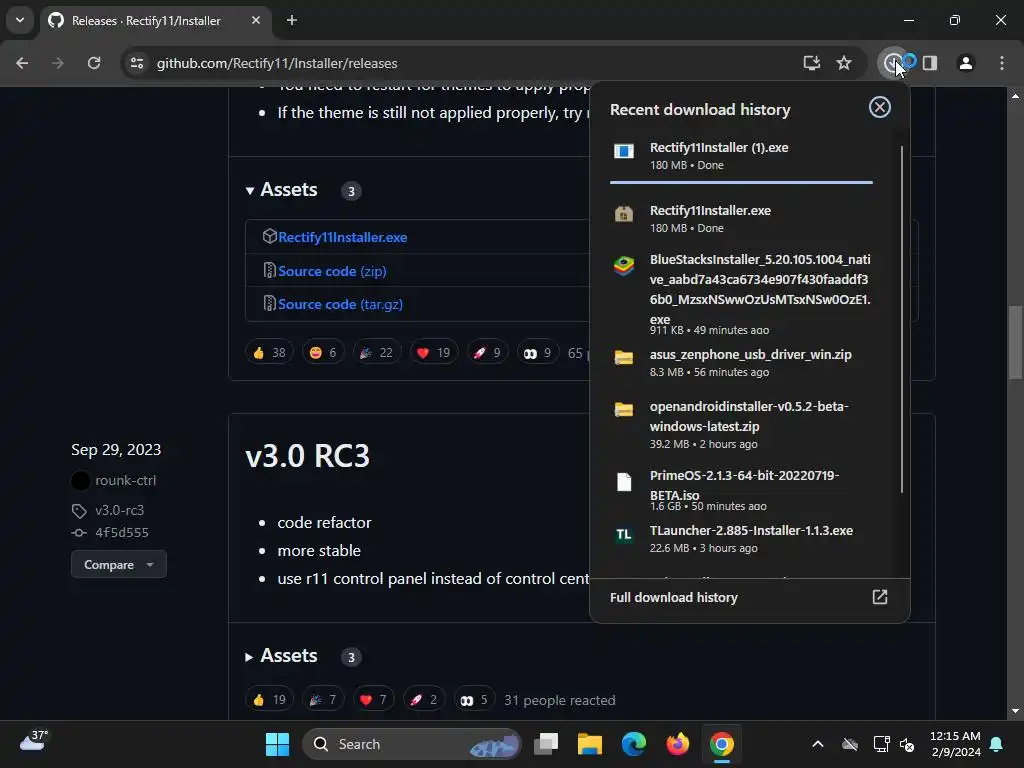The height and width of the screenshot is (768, 1024).
Task: Close the Releases · Rectify11/Installer tab
Action: [256, 20]
